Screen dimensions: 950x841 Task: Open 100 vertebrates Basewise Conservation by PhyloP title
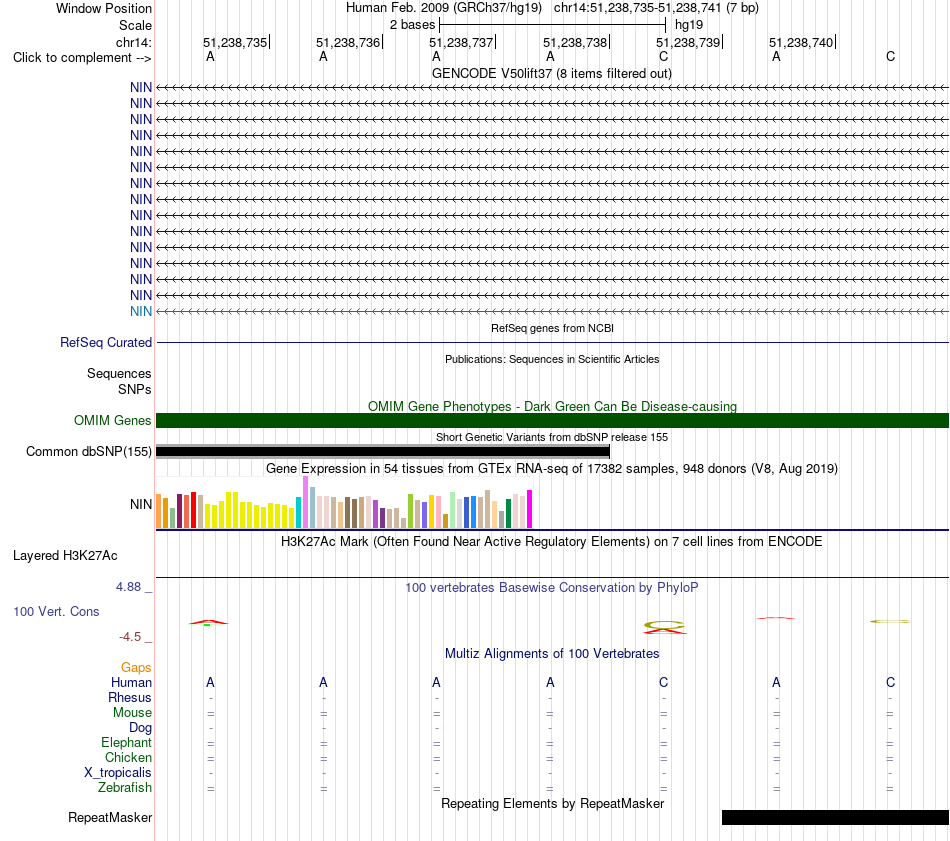tap(552, 588)
